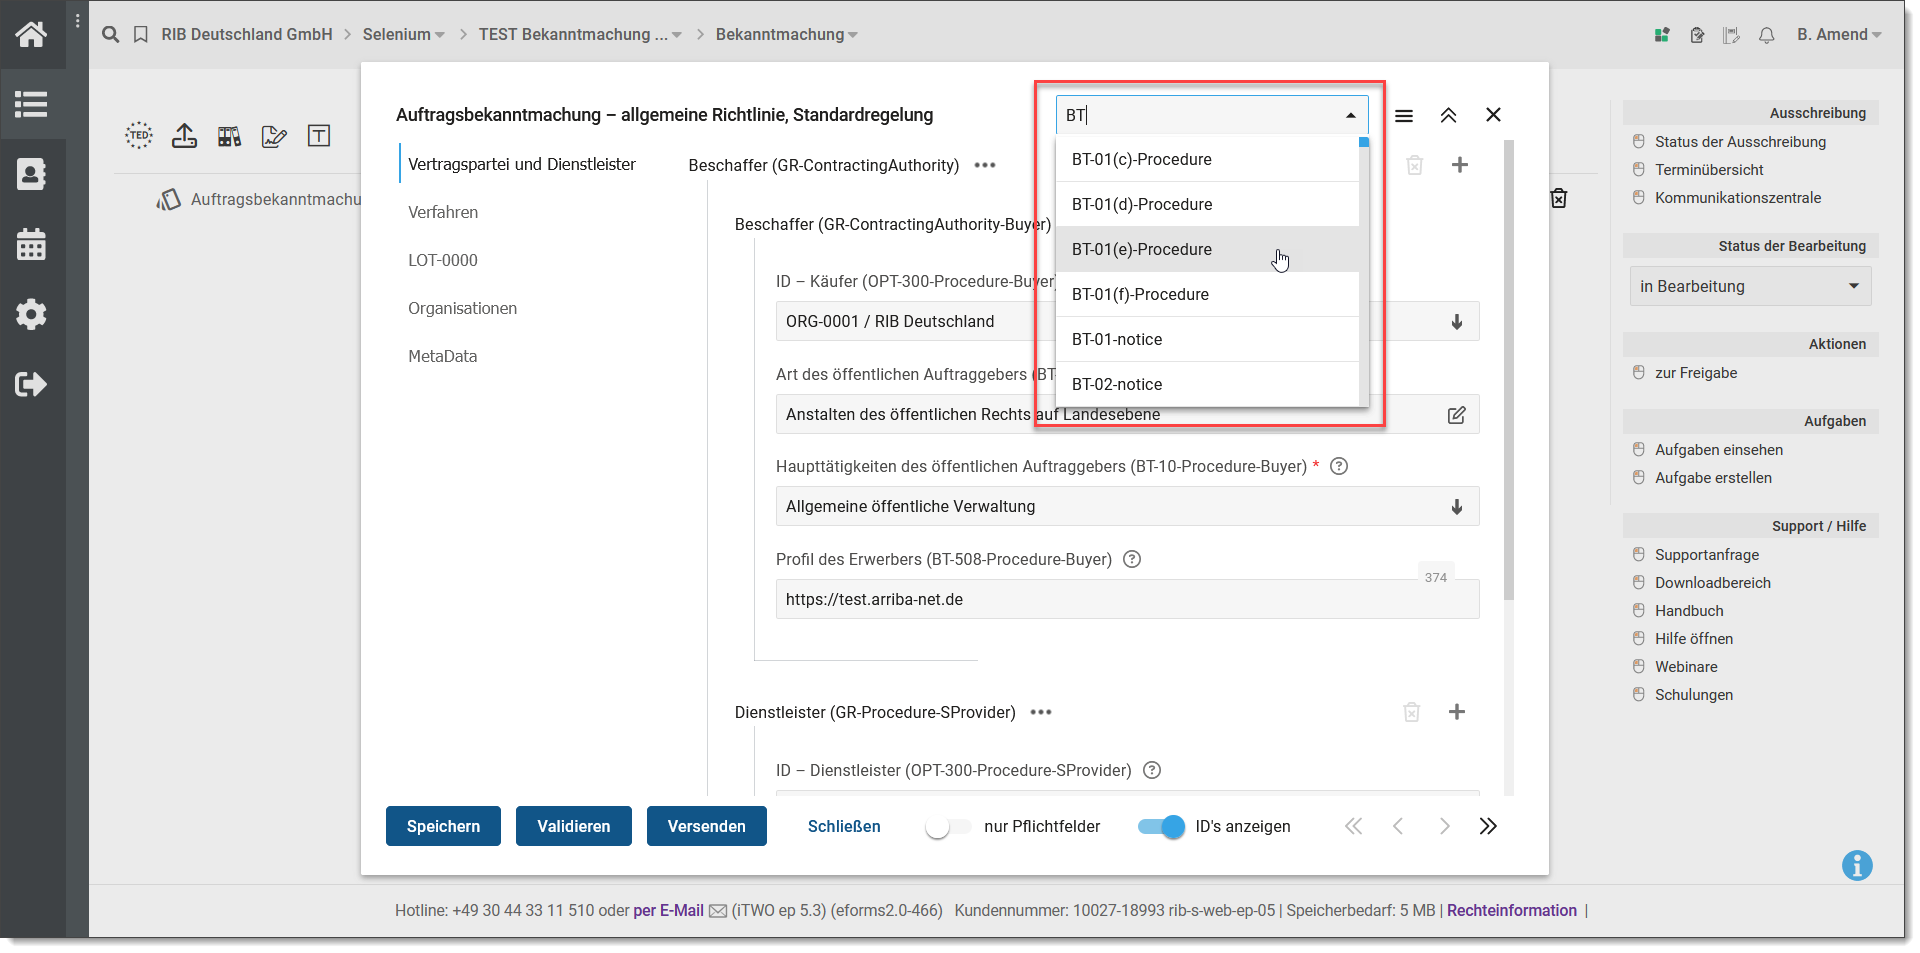Open the list view sidebar icon

(x=31, y=104)
